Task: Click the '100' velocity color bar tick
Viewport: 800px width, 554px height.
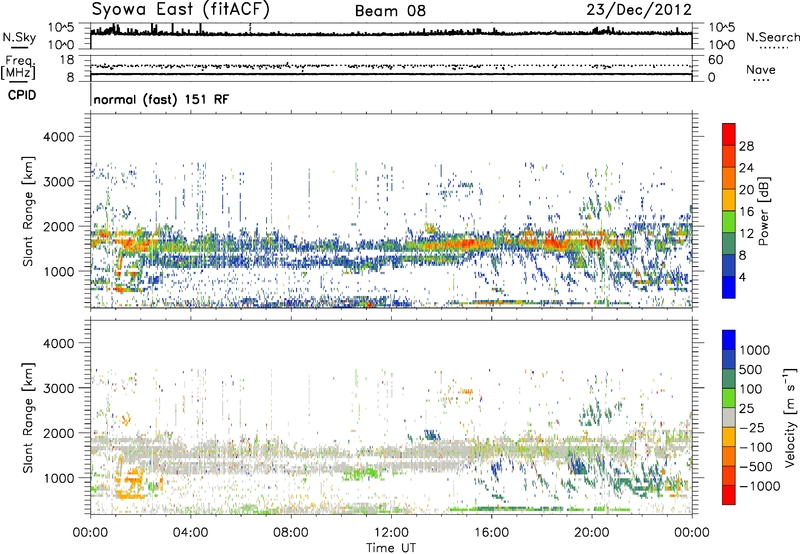Action: [751, 389]
